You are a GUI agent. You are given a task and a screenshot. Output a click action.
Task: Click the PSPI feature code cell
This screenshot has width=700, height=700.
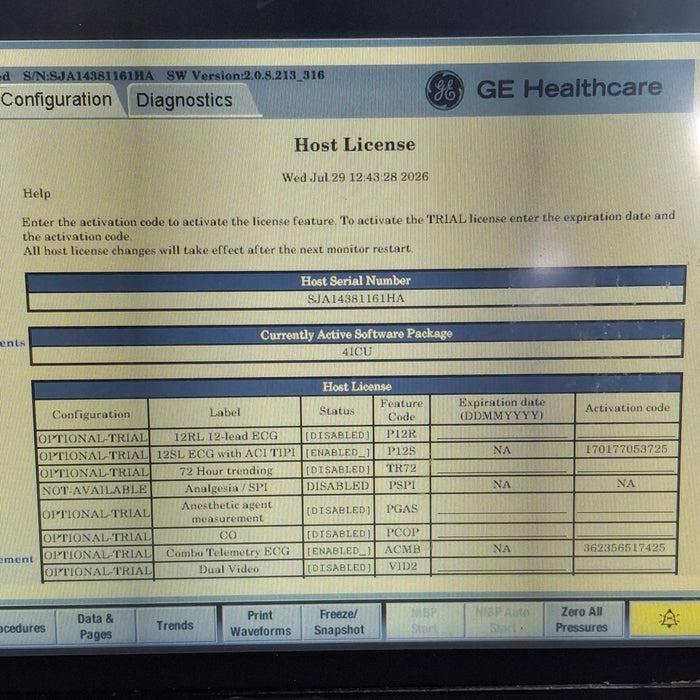pyautogui.click(x=402, y=485)
